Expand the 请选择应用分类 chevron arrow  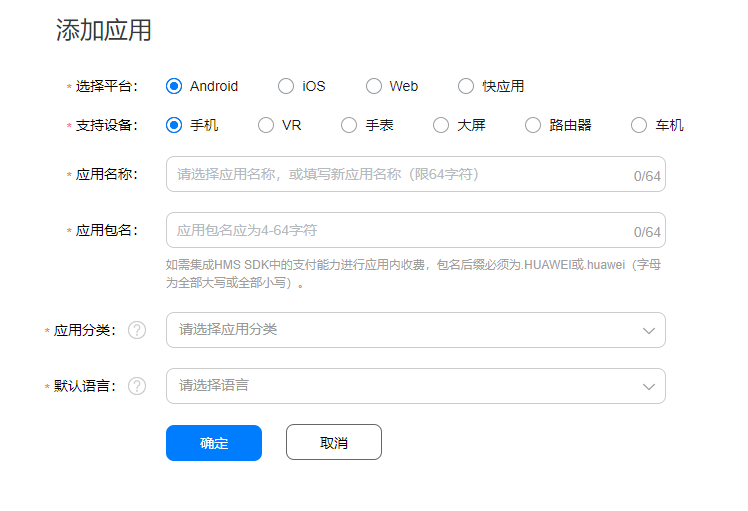click(x=648, y=331)
